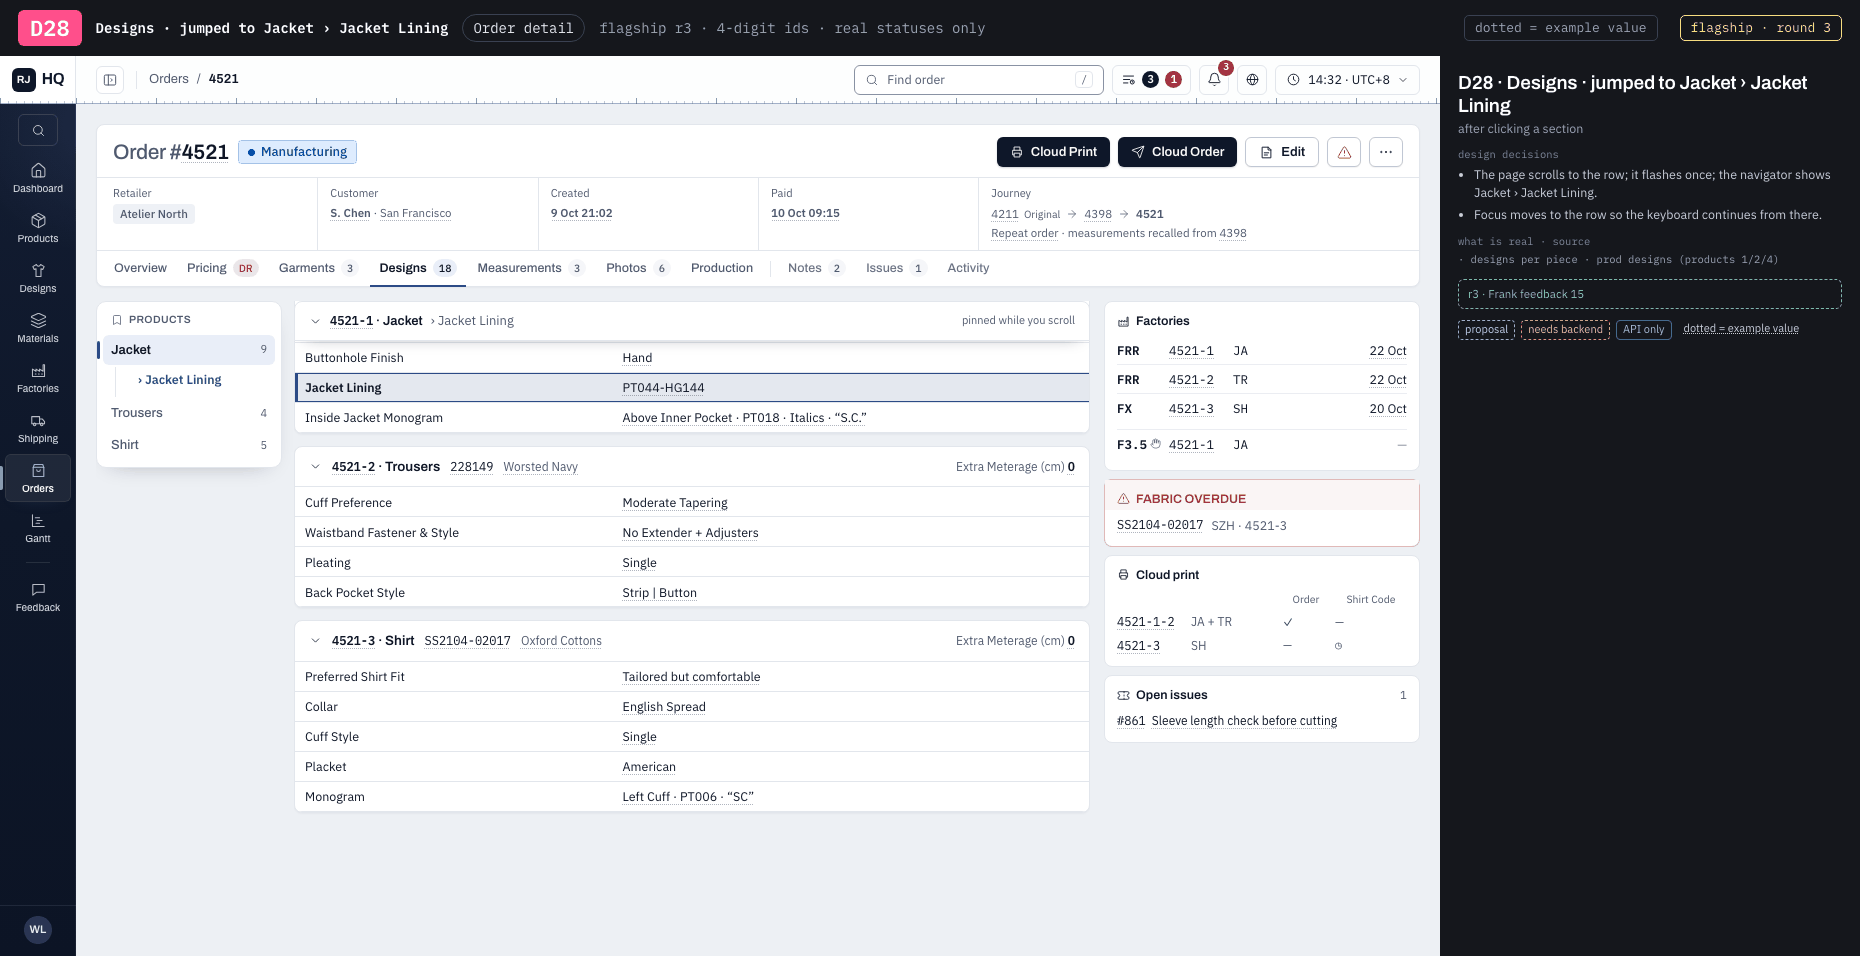Open the sidebar search icon

[38, 130]
